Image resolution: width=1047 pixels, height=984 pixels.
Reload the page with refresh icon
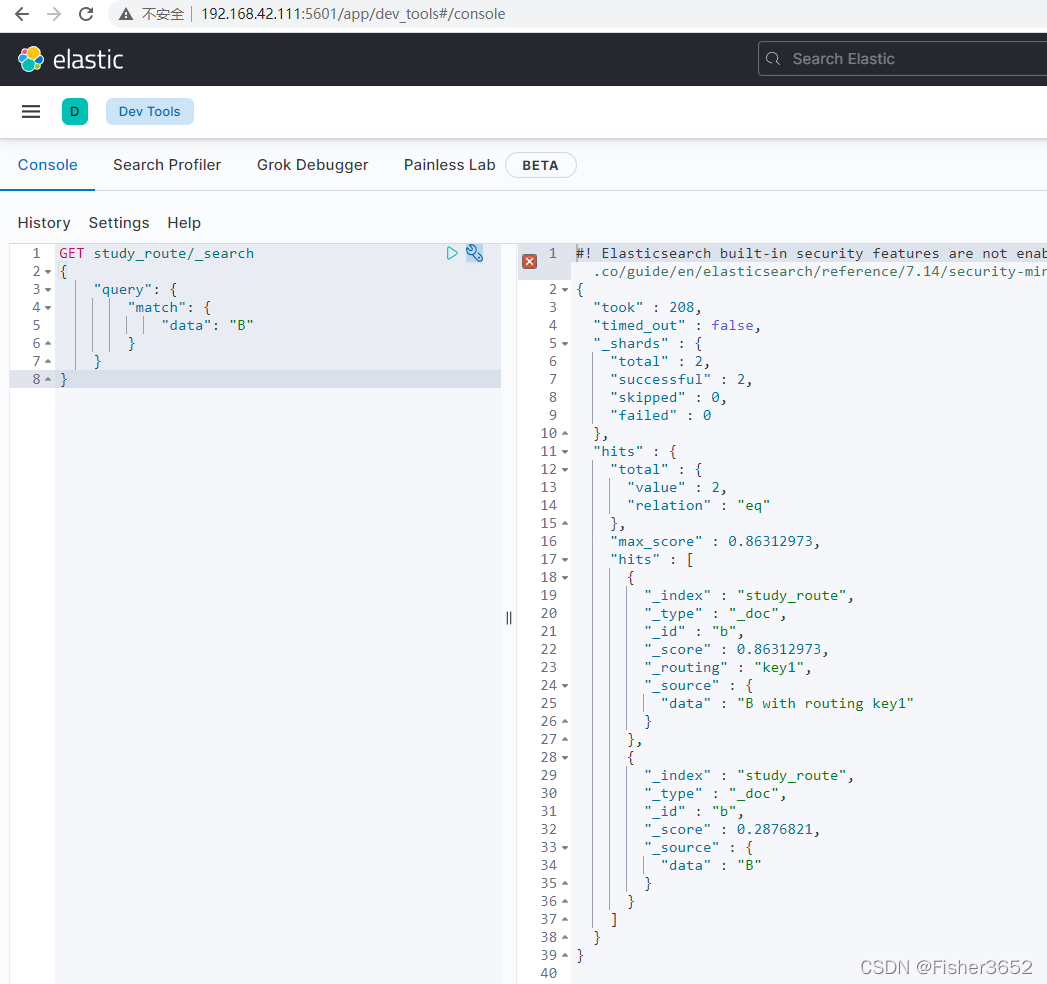(86, 14)
